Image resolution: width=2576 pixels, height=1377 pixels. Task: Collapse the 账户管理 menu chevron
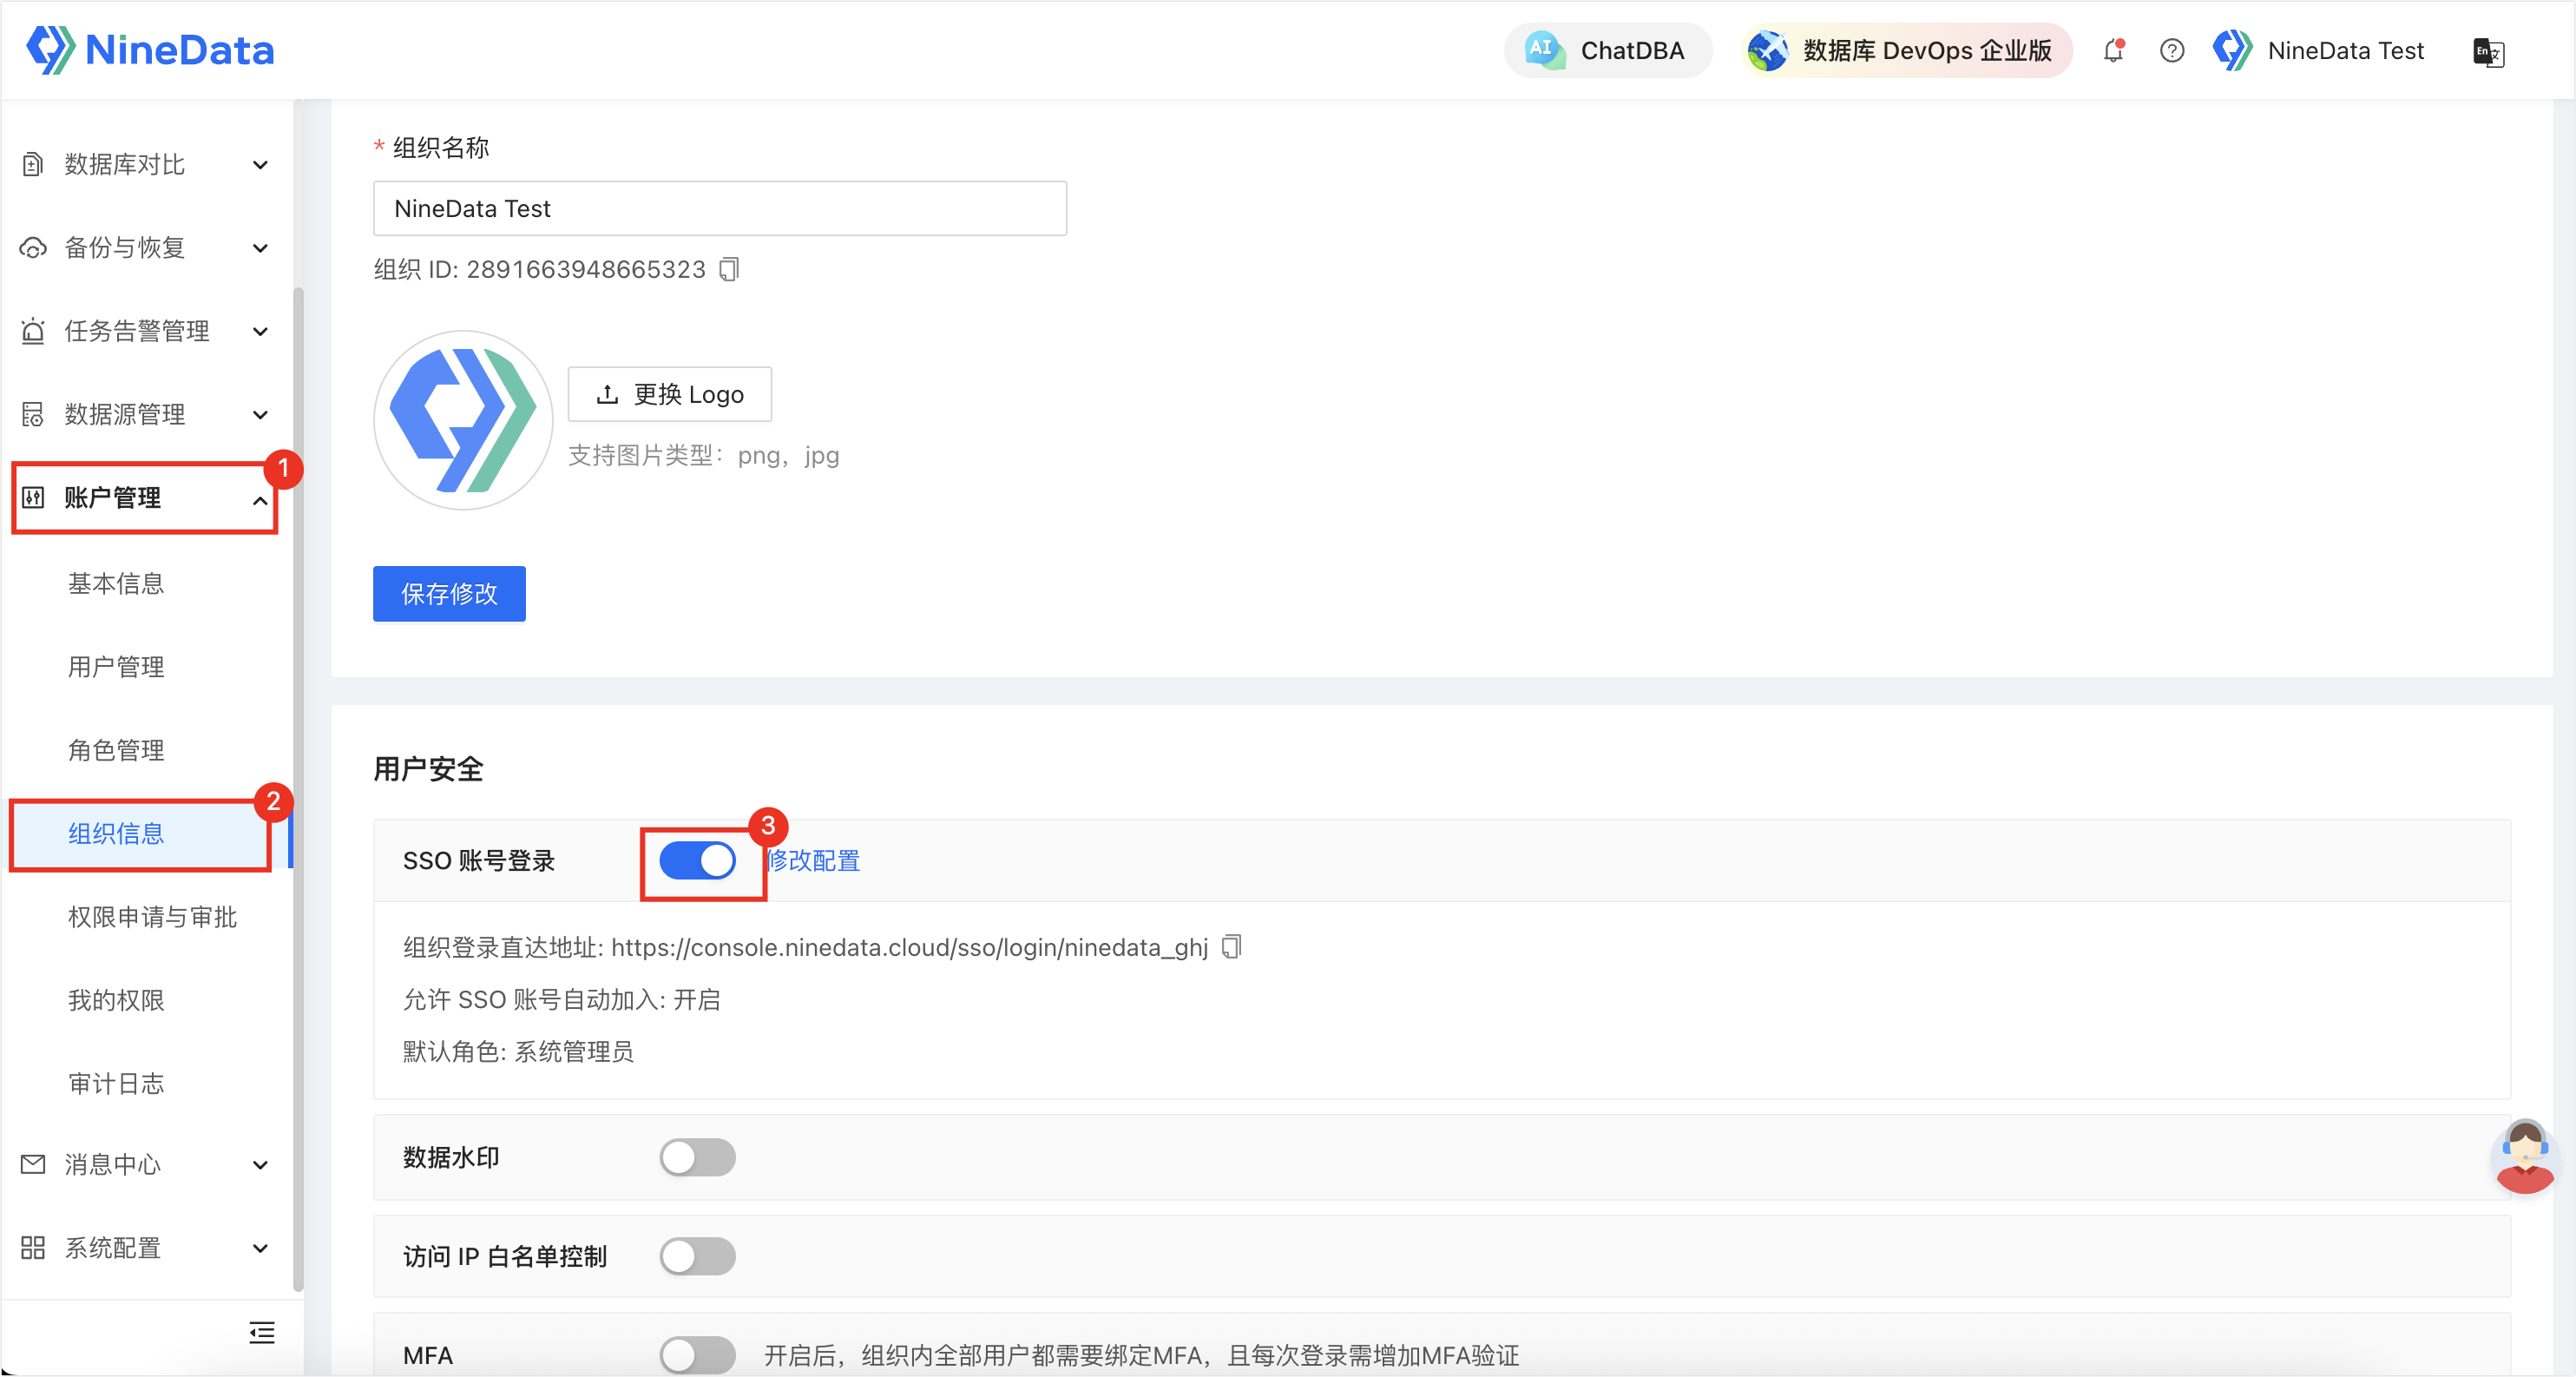(x=260, y=500)
